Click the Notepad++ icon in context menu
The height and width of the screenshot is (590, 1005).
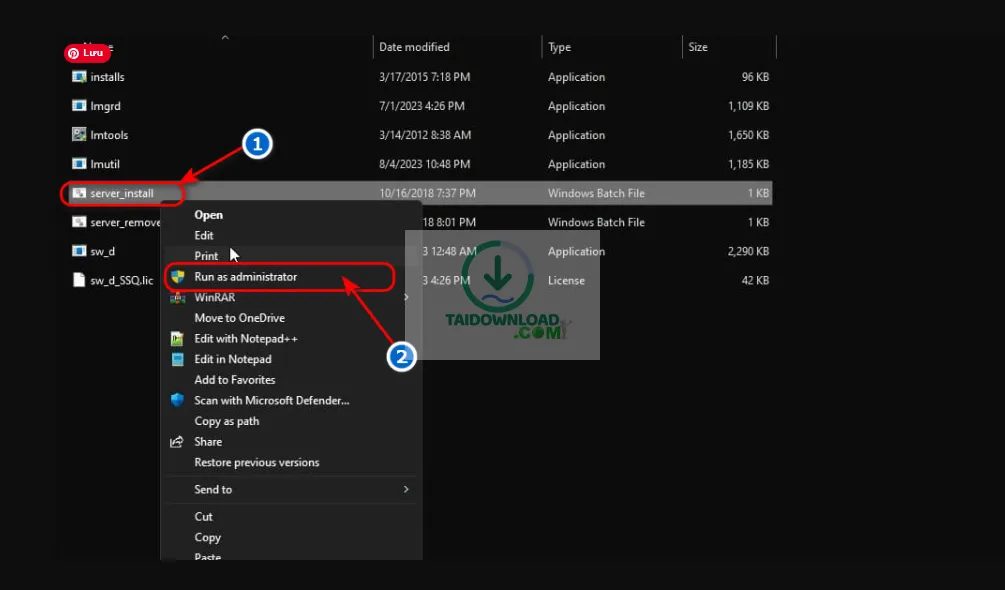(178, 339)
